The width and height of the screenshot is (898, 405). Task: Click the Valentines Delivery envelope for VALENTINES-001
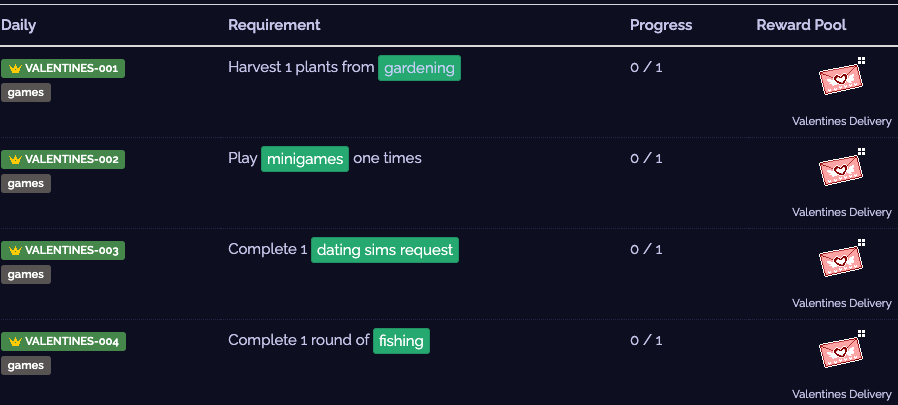tap(841, 78)
